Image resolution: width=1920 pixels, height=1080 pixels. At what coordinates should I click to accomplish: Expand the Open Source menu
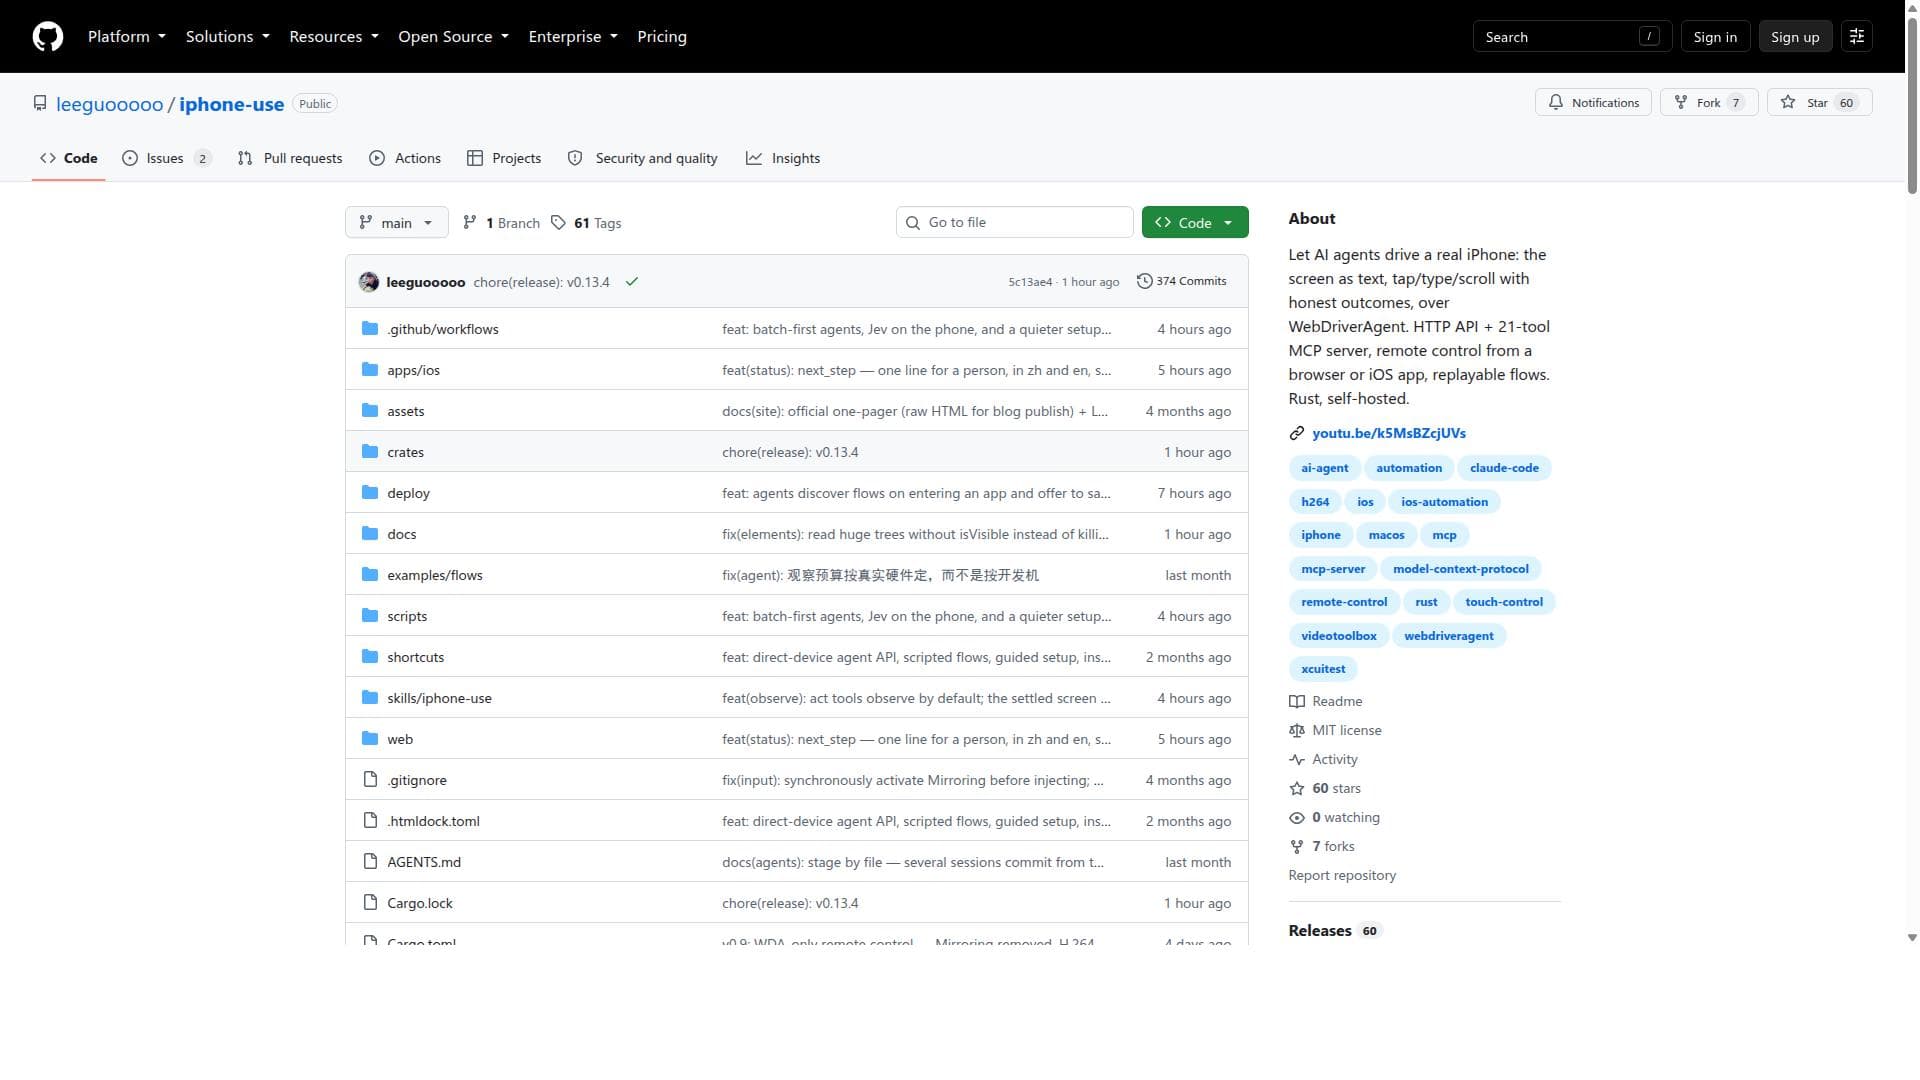click(454, 37)
